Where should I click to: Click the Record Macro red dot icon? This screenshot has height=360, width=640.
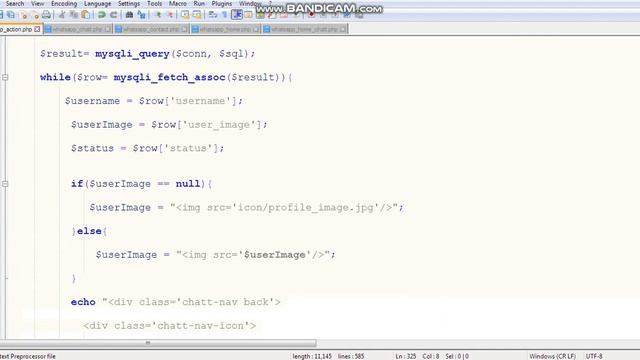click(311, 15)
